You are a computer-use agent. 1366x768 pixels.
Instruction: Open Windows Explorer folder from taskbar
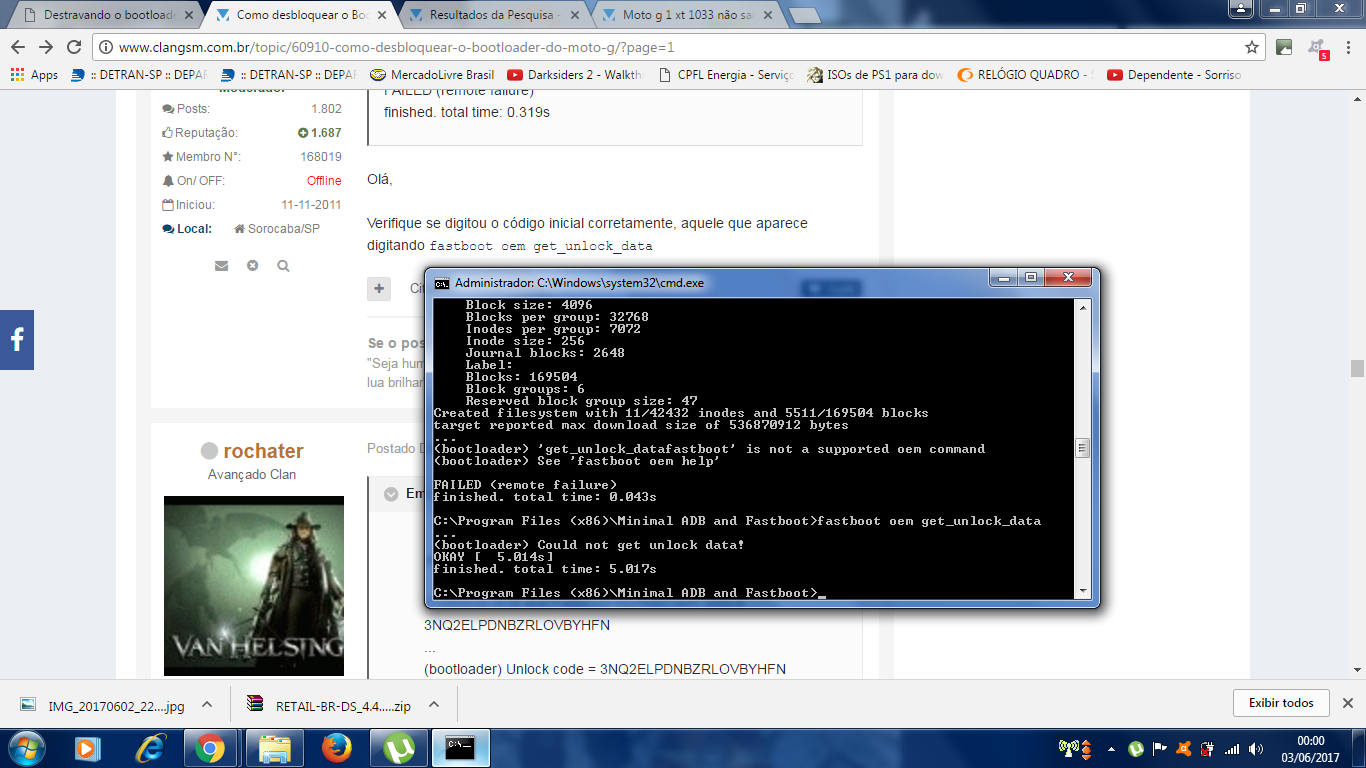[x=275, y=748]
